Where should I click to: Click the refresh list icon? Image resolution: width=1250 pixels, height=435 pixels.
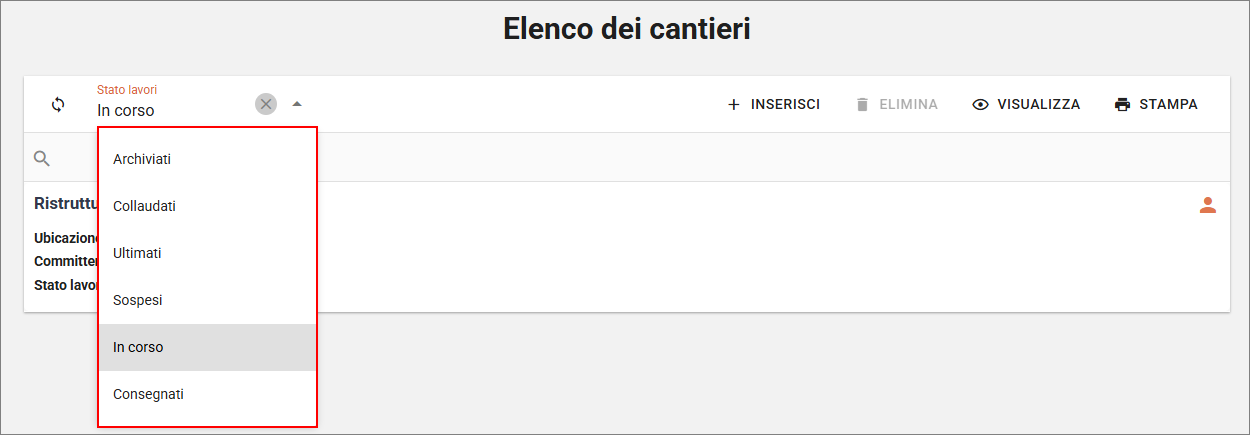[58, 104]
